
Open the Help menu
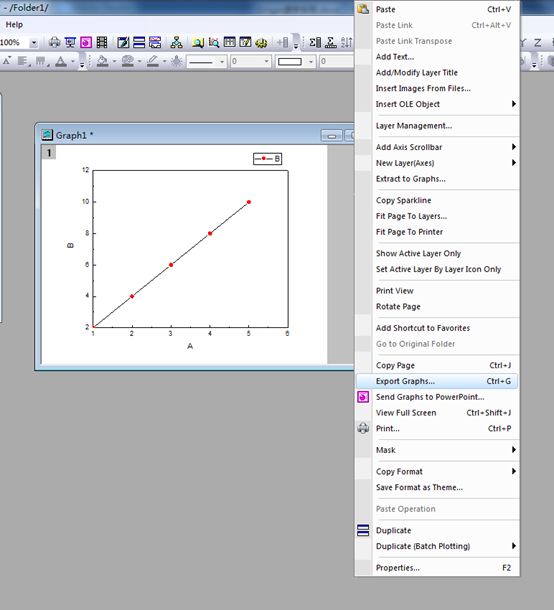click(14, 25)
